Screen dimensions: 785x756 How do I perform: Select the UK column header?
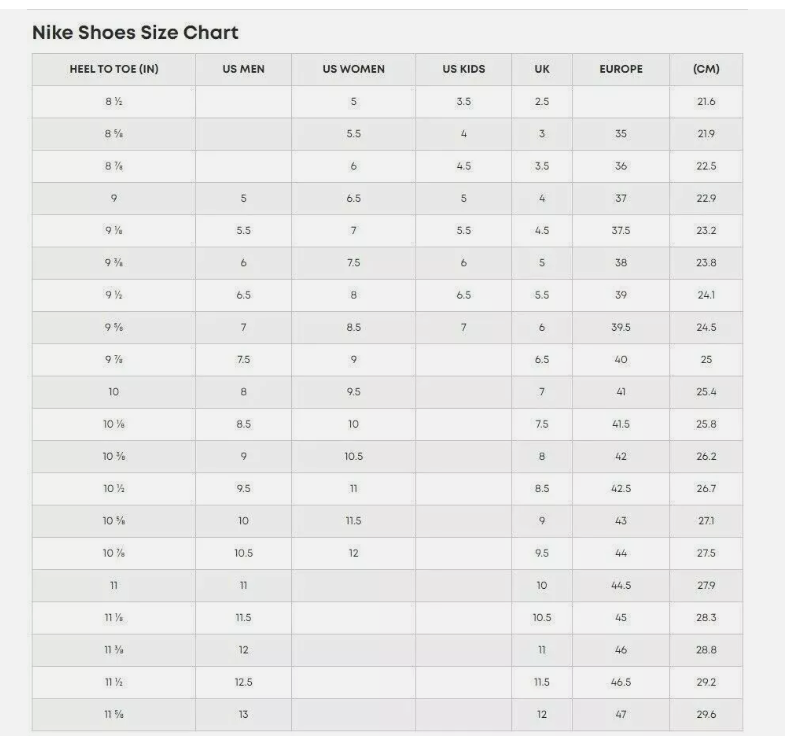tap(541, 70)
